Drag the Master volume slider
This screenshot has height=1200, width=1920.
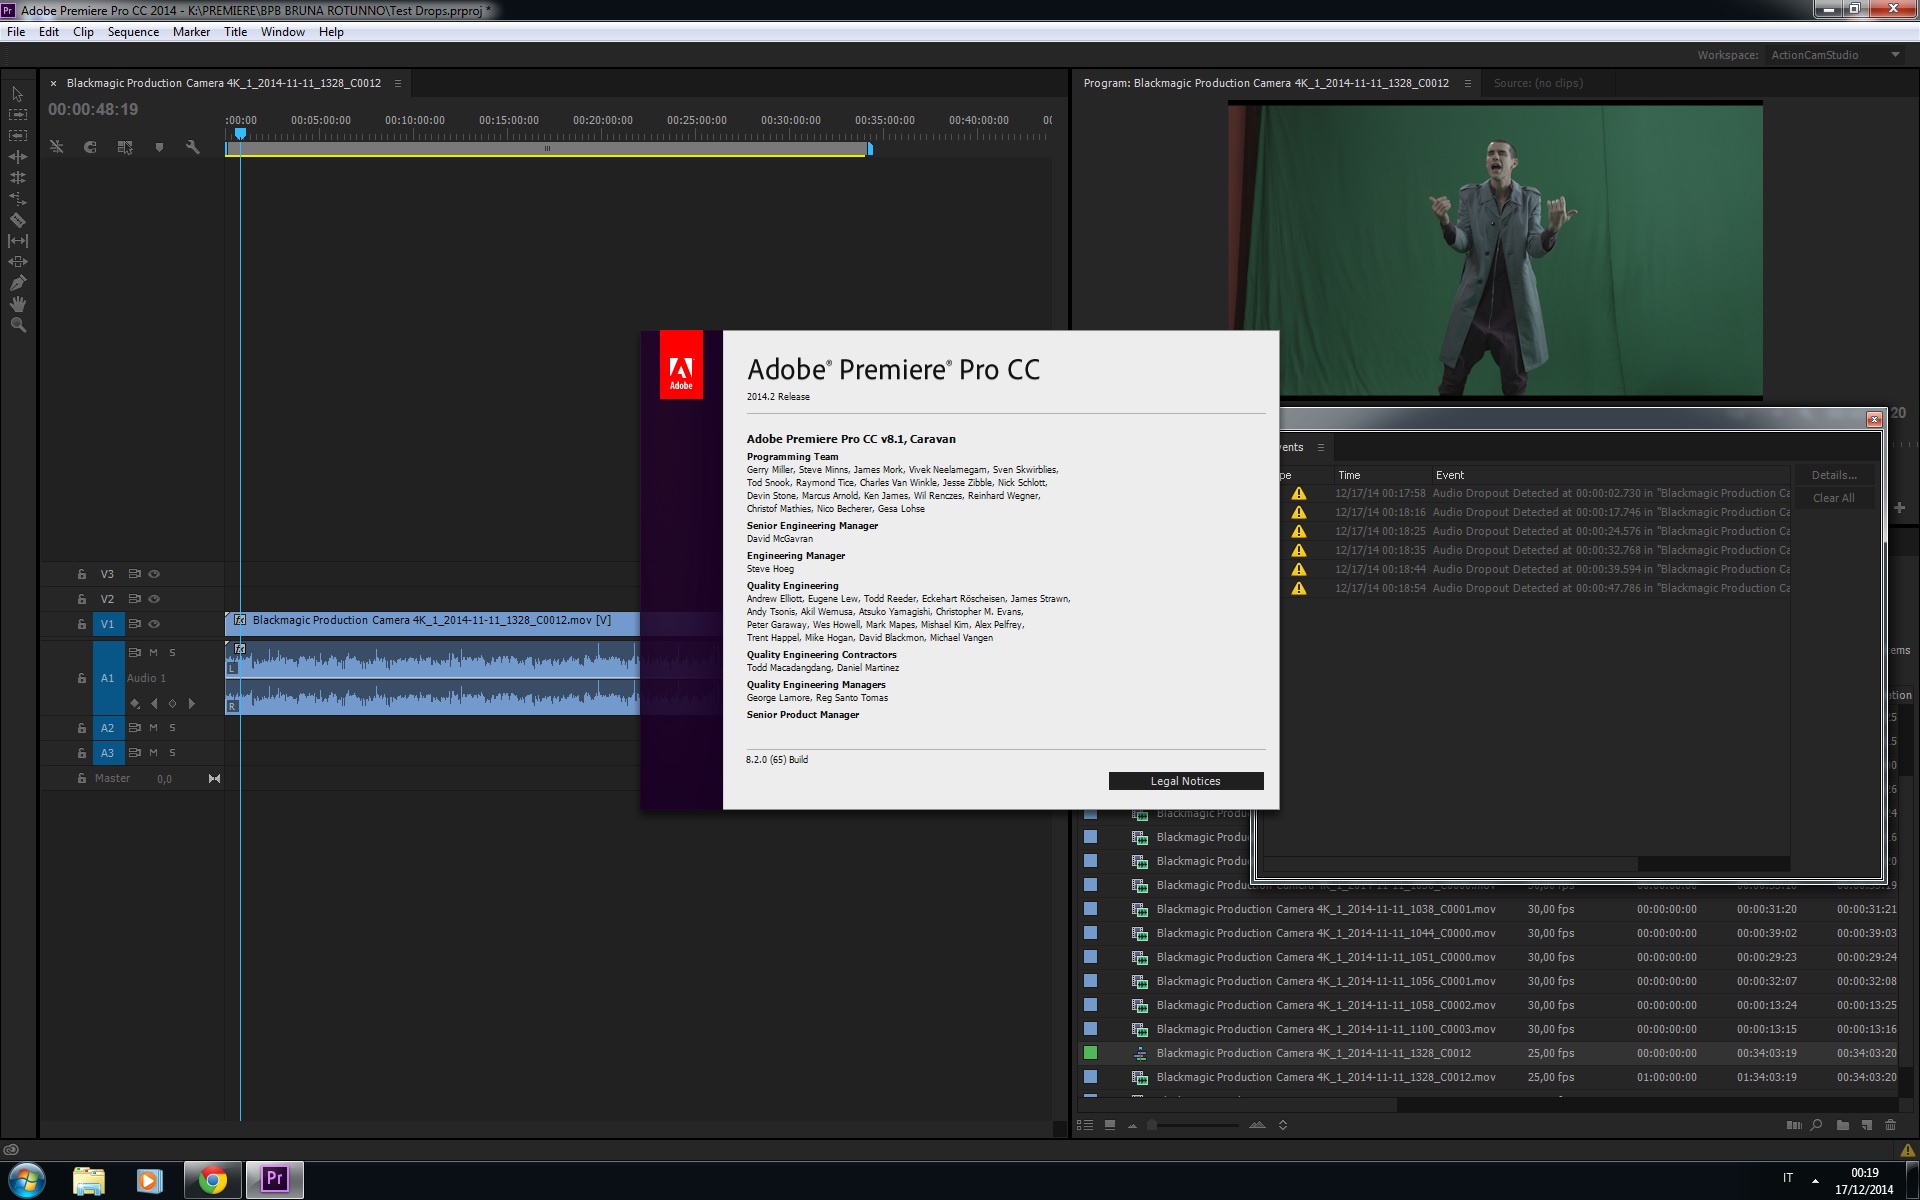(163, 777)
